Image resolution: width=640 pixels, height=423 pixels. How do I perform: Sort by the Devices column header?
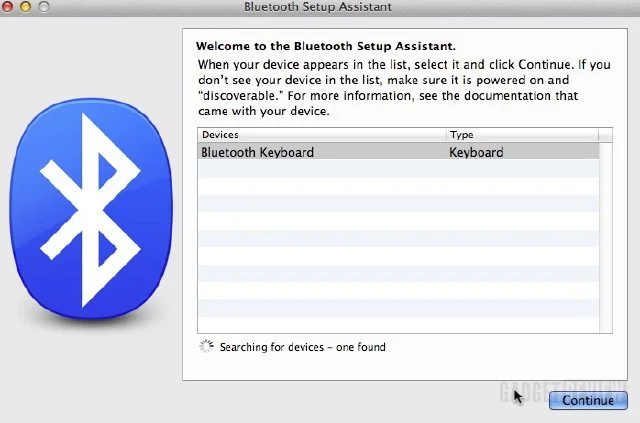click(322, 135)
